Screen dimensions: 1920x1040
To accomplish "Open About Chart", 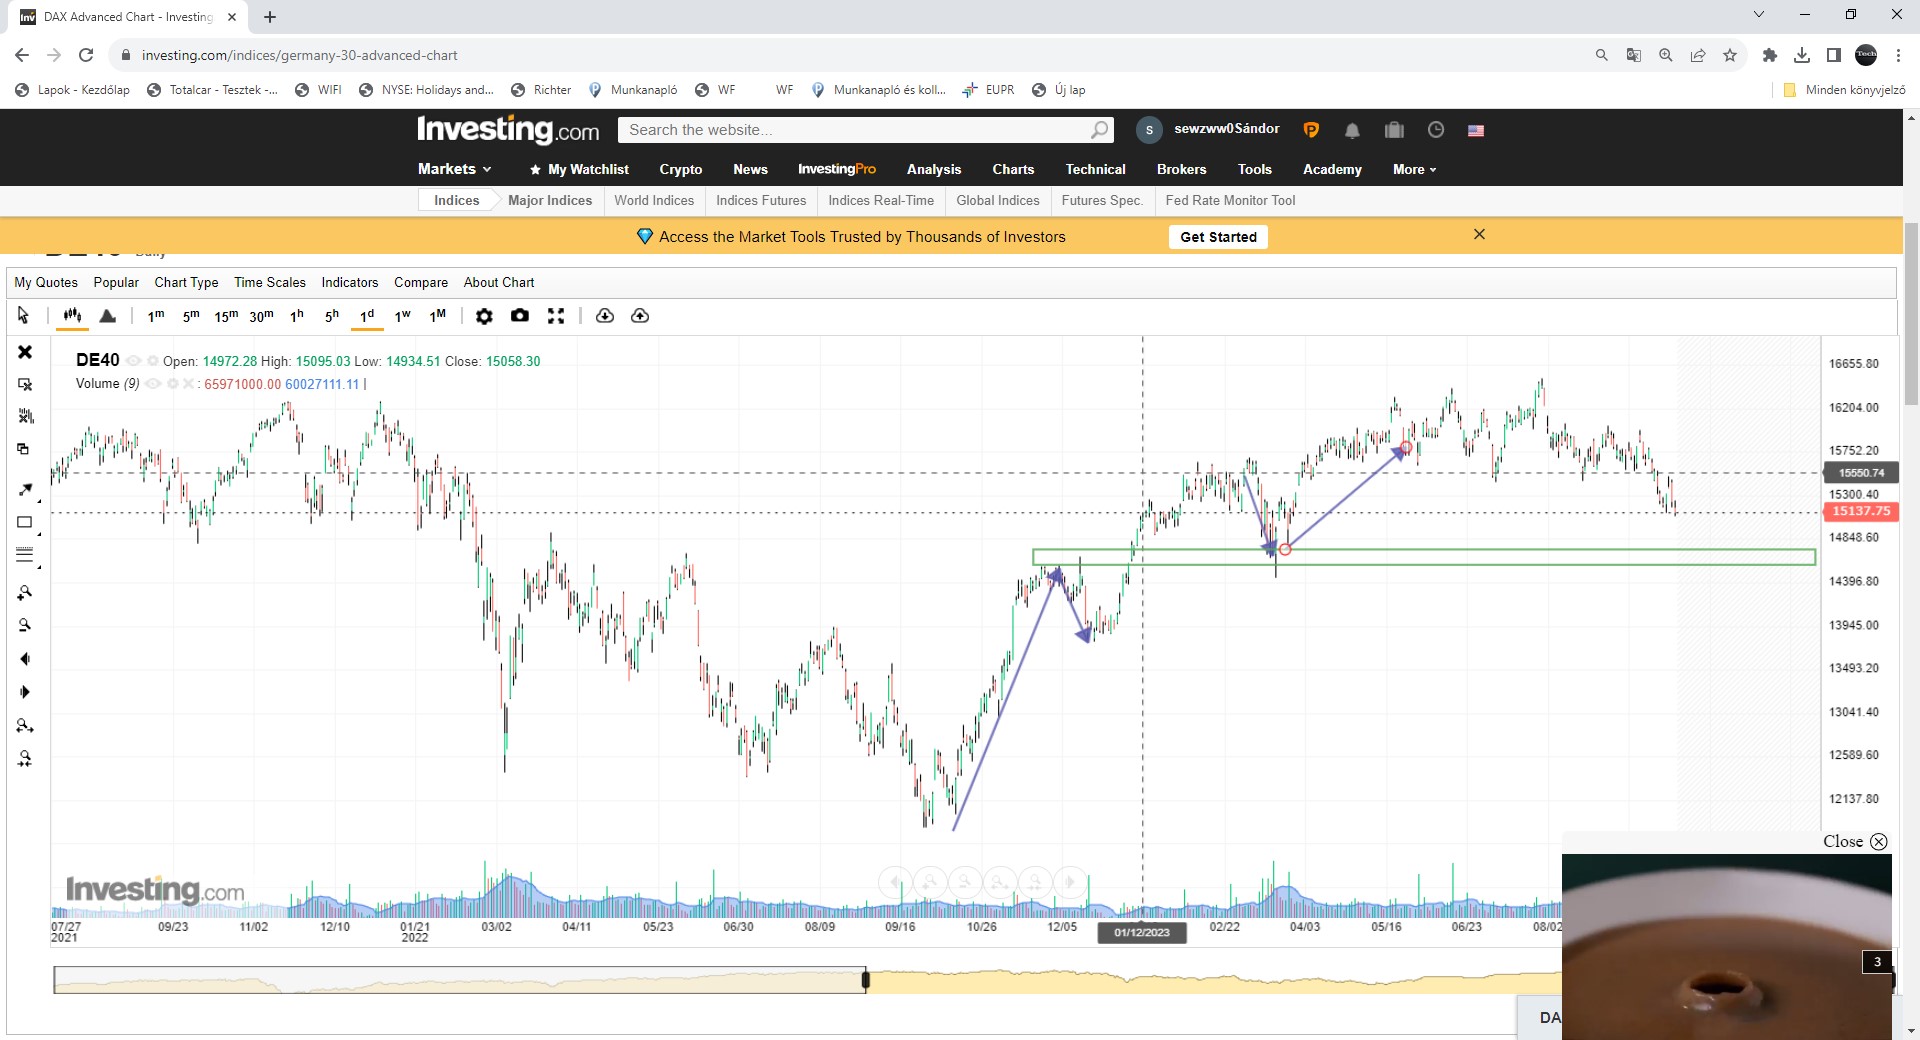I will [499, 282].
